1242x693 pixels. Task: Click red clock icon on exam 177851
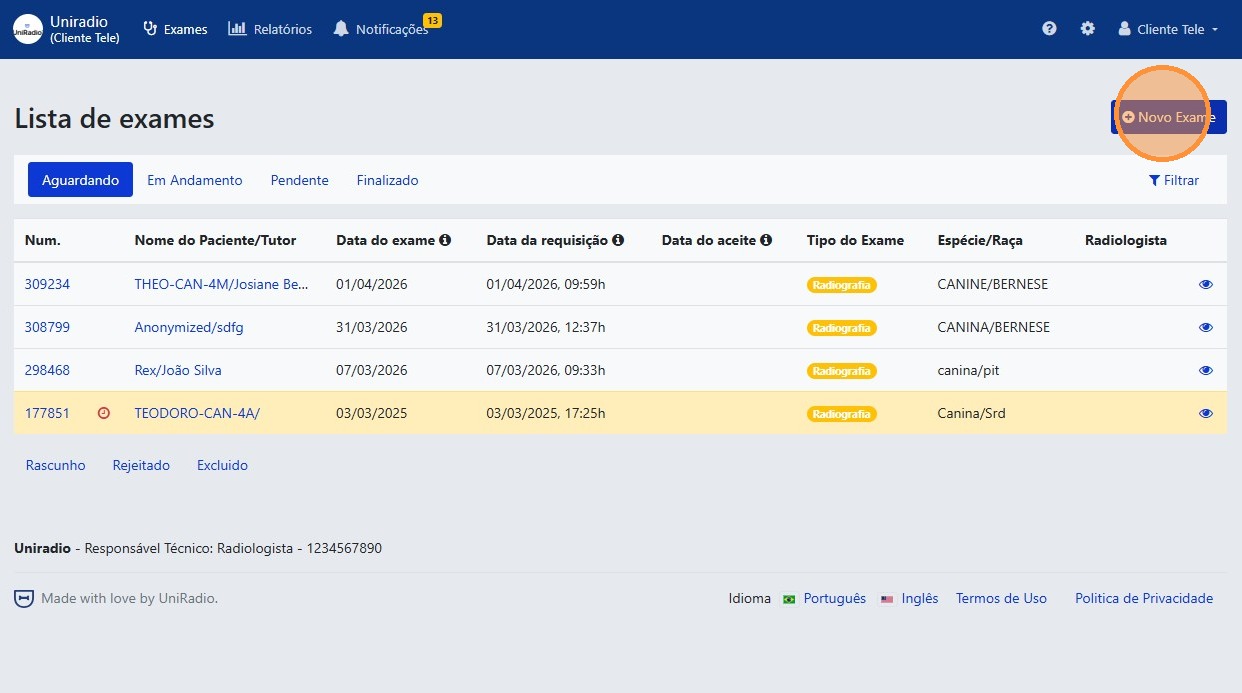click(104, 413)
